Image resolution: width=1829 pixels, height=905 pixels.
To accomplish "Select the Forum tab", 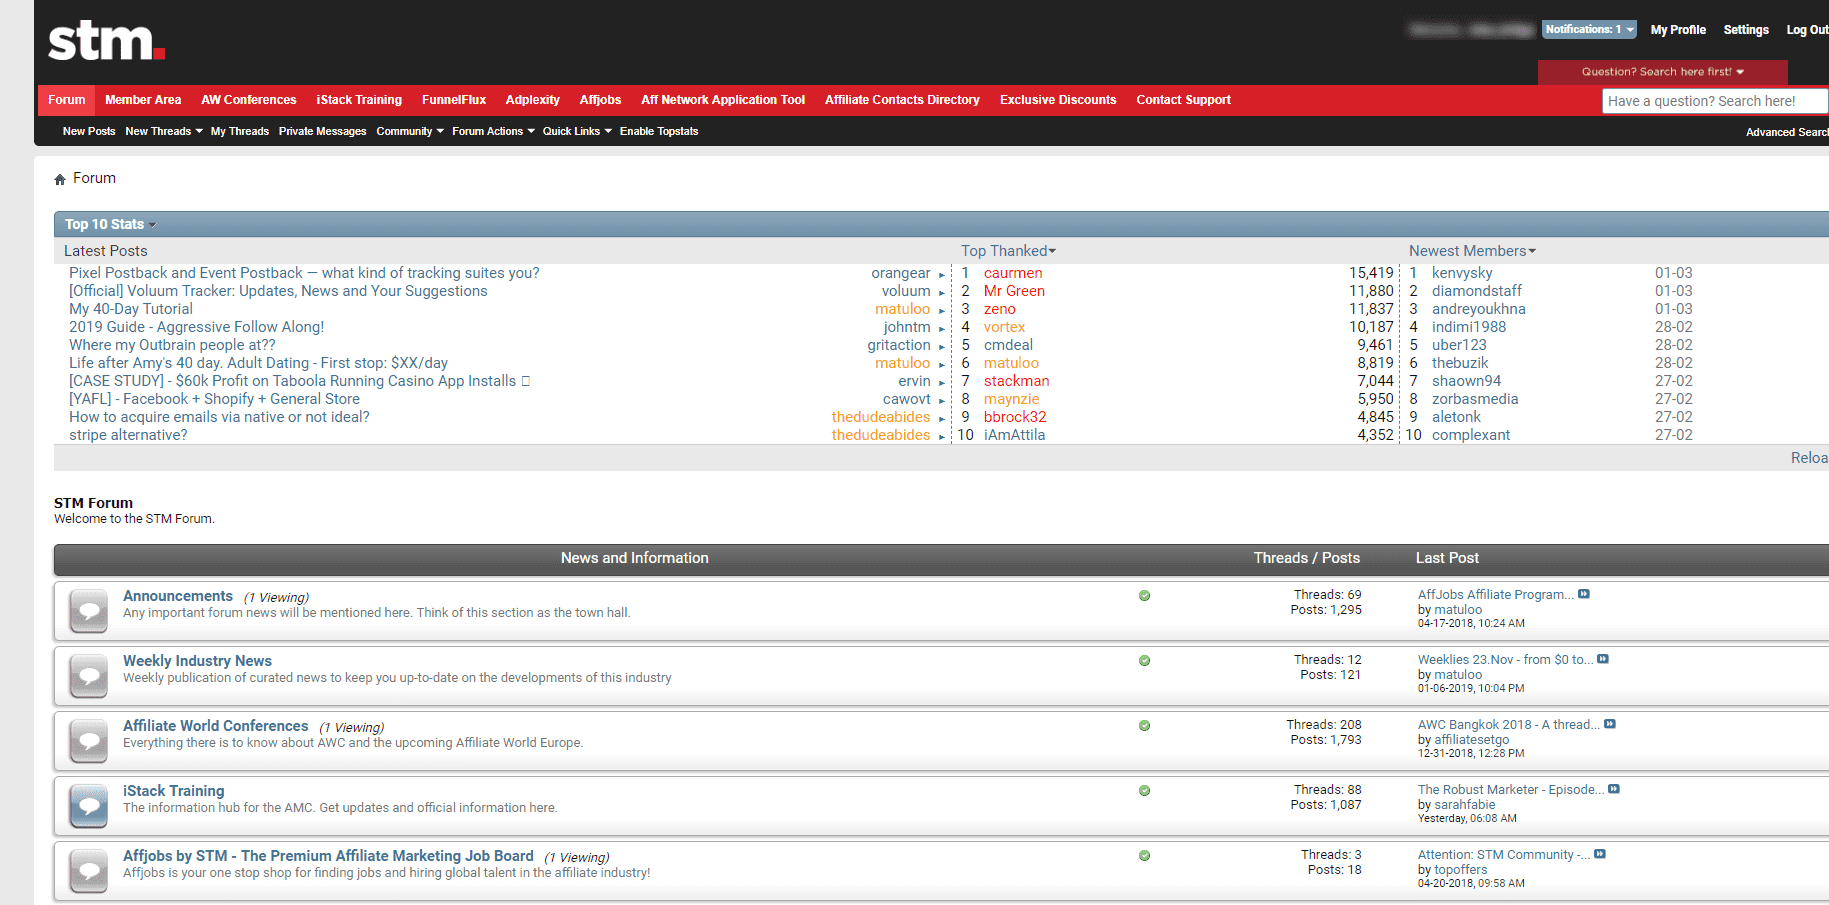I will pos(67,100).
